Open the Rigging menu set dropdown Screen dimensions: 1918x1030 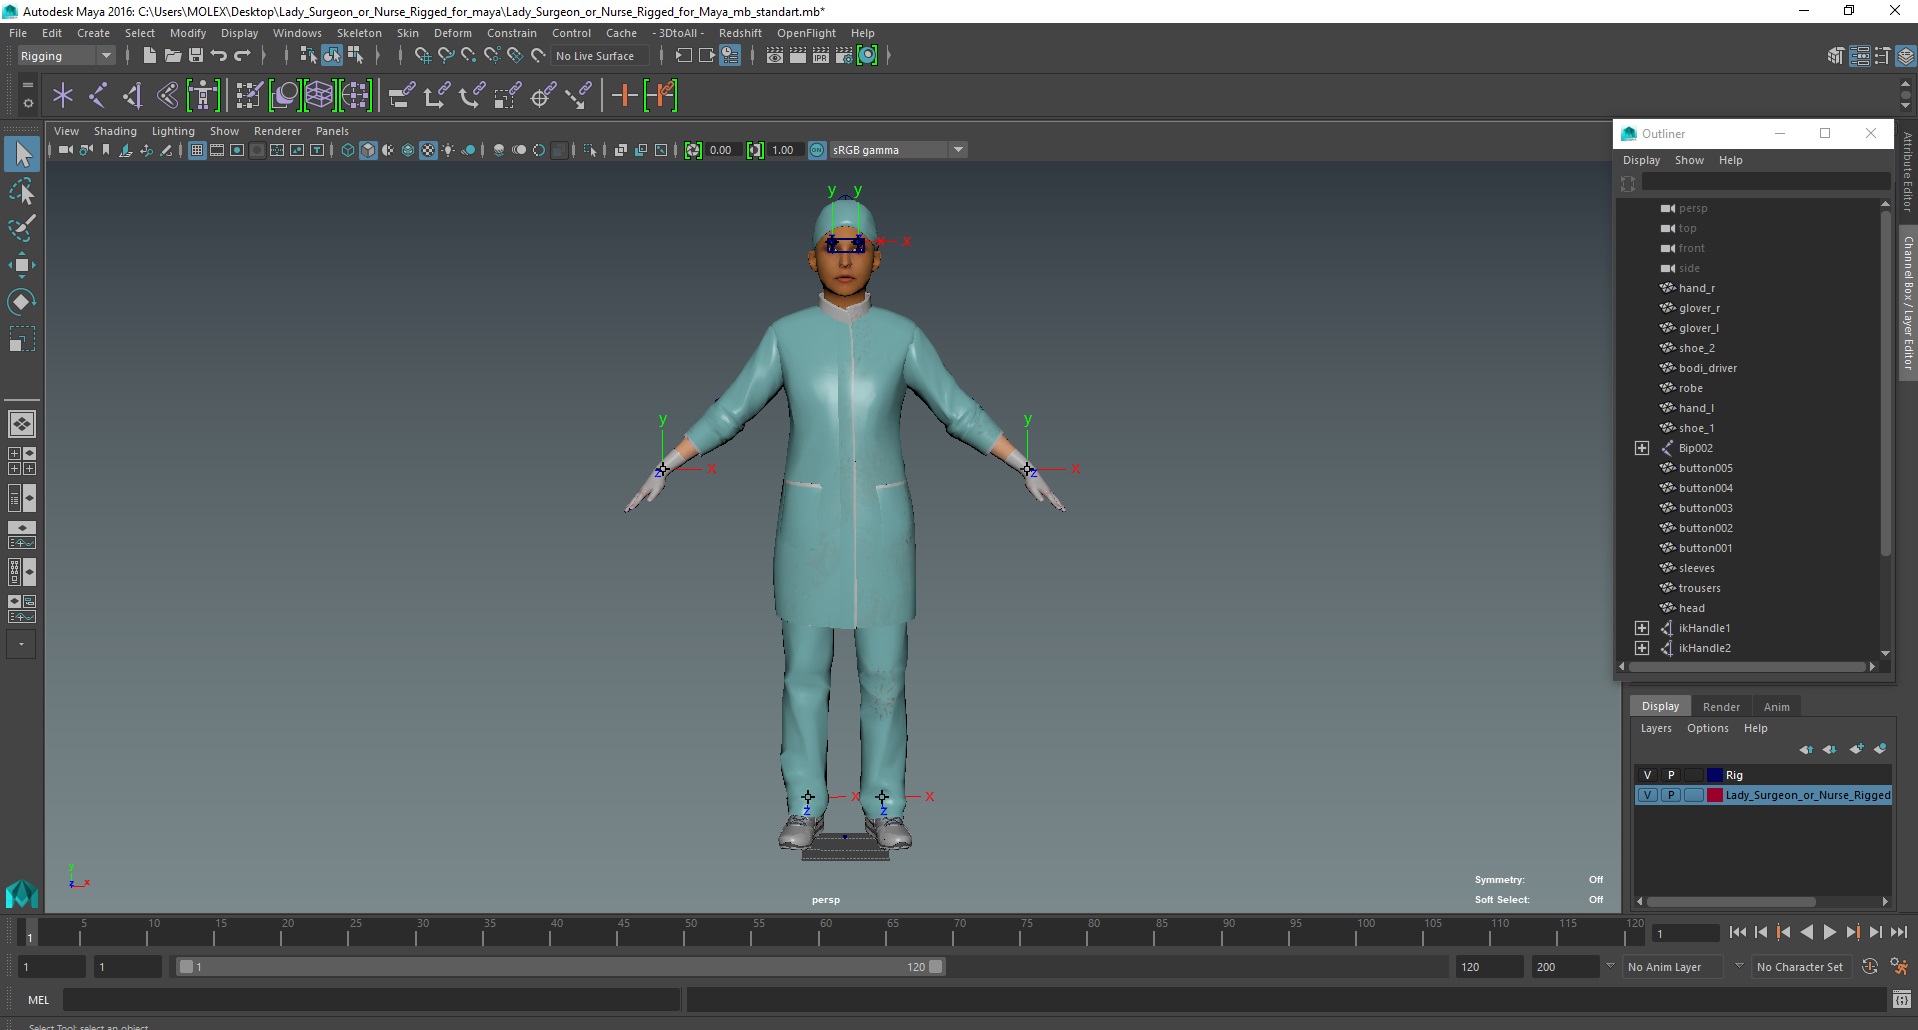coord(66,56)
